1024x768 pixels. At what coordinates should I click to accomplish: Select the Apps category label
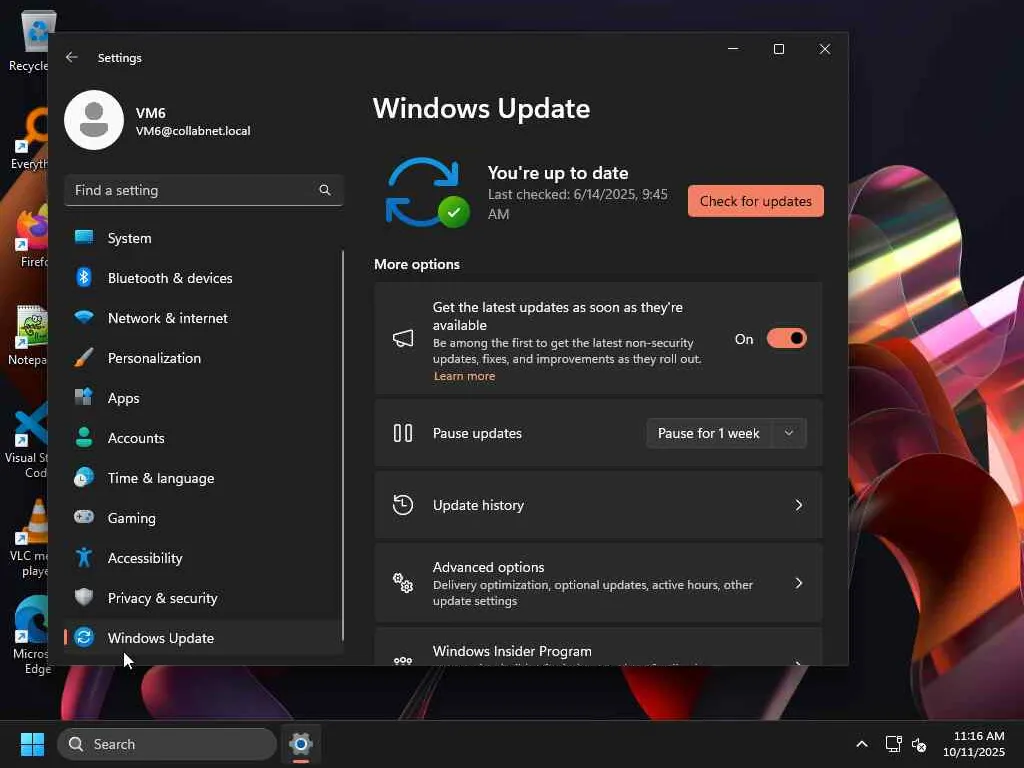pyautogui.click(x=123, y=398)
